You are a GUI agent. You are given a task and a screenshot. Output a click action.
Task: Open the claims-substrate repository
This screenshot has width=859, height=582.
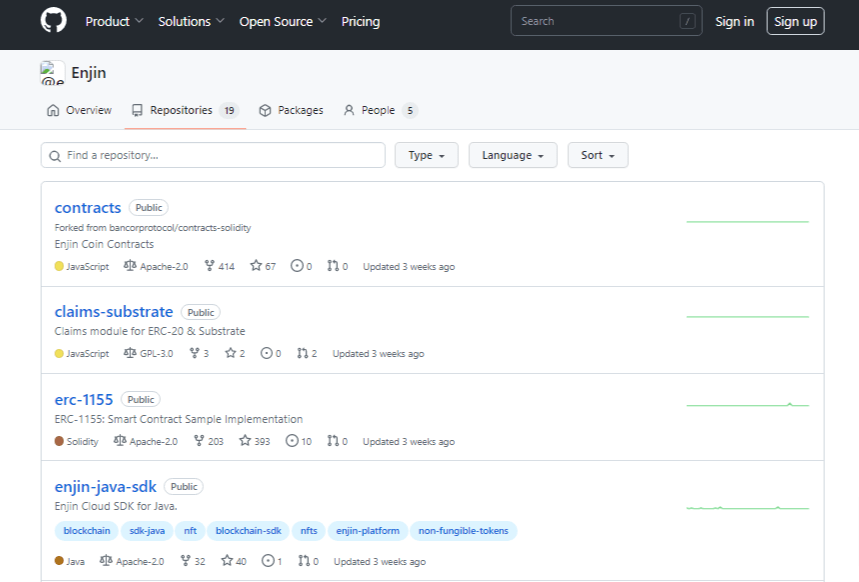point(114,312)
